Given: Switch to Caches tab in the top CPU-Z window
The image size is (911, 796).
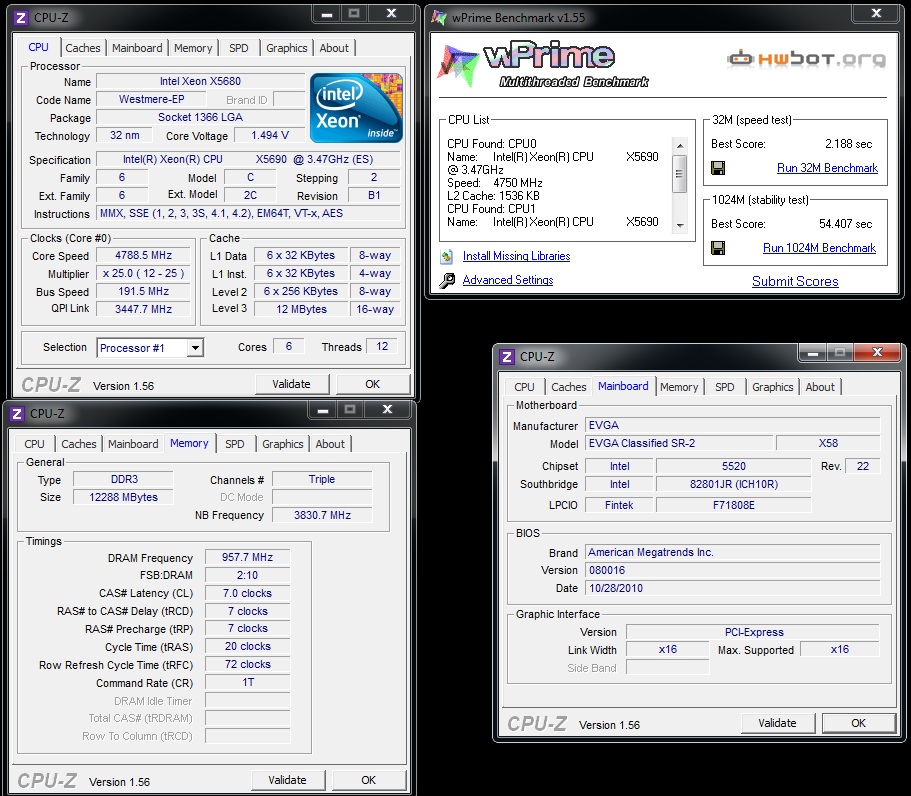Looking at the screenshot, I should [83, 48].
